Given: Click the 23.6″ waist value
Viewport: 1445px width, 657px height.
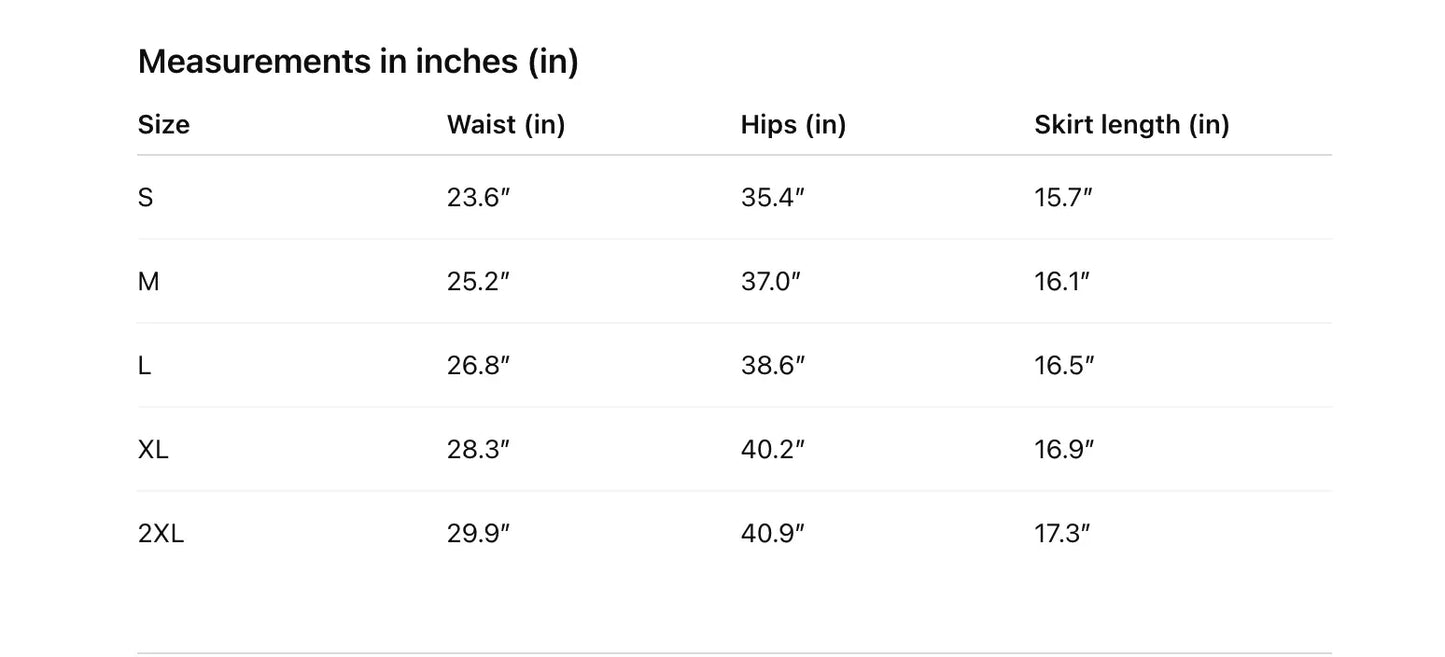Looking at the screenshot, I should tap(478, 198).
